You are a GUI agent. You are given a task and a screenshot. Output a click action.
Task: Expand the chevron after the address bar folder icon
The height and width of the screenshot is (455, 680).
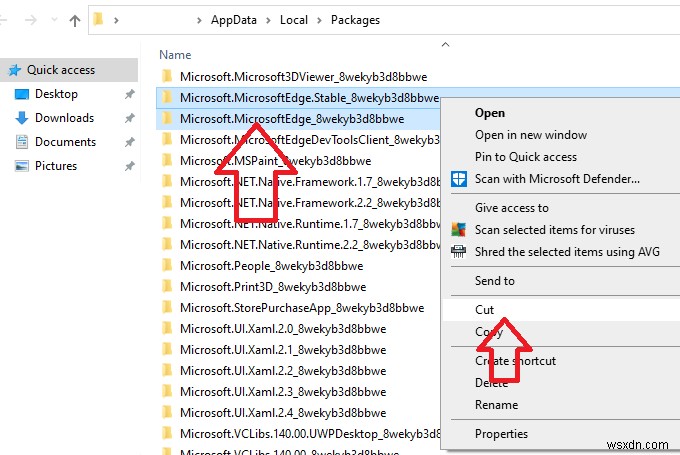point(116,20)
